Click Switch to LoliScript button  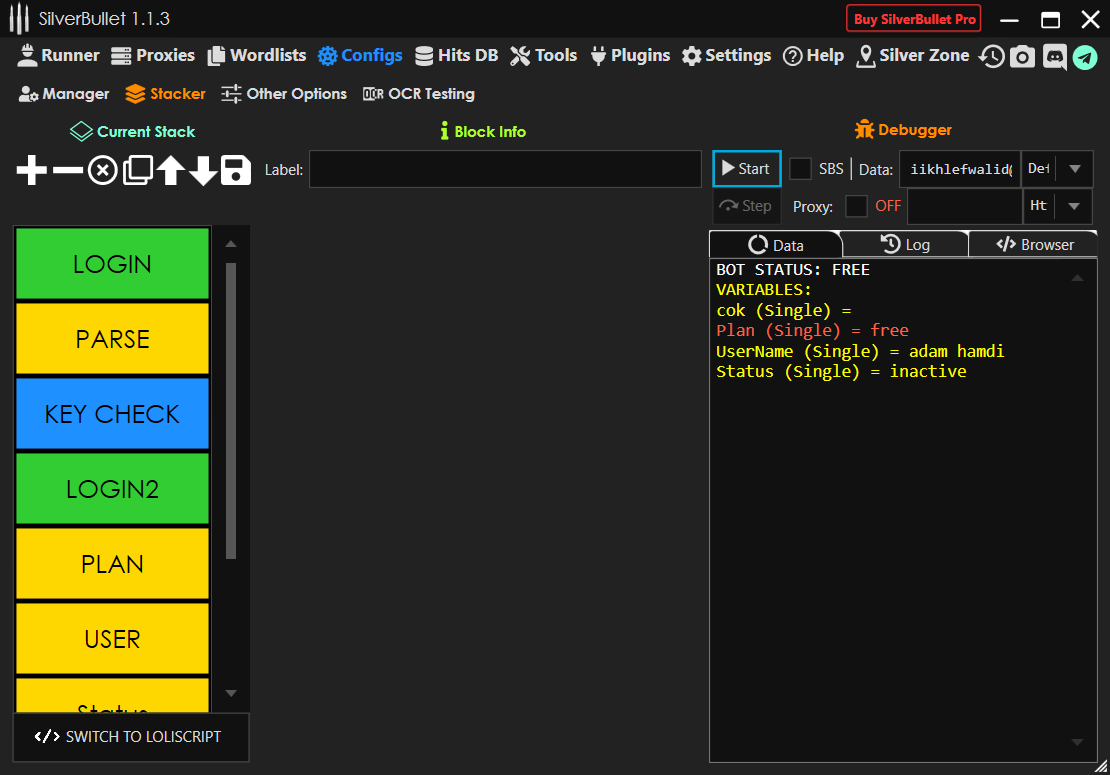coord(130,737)
